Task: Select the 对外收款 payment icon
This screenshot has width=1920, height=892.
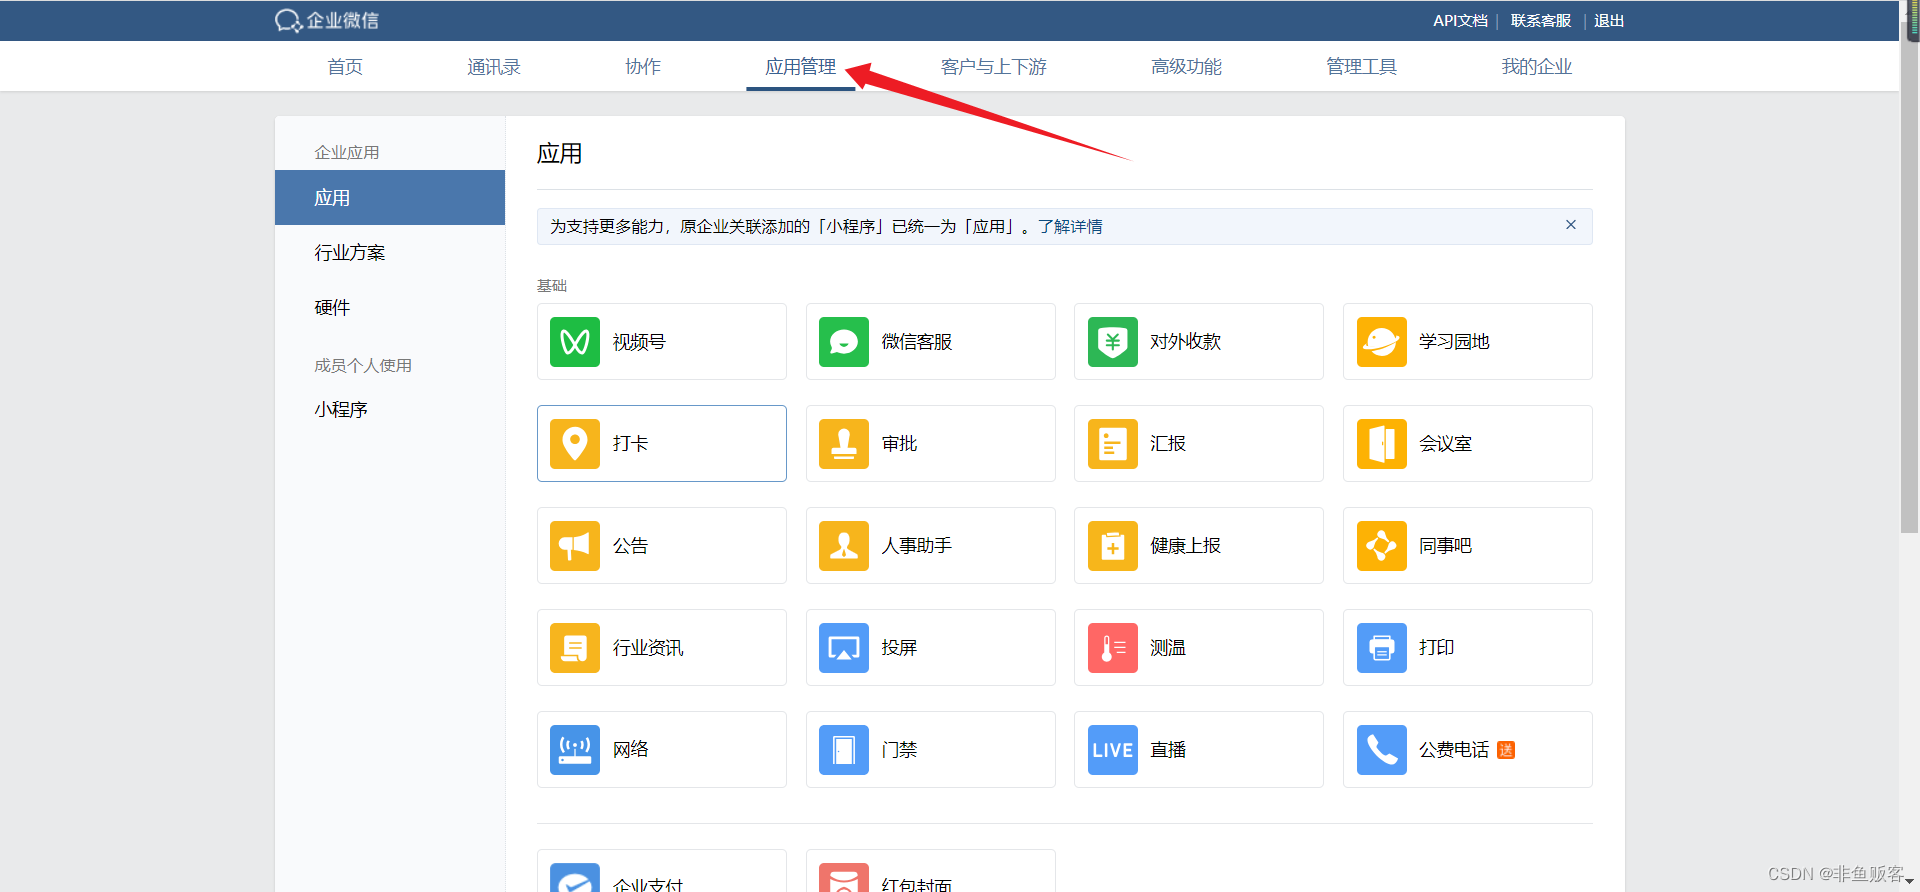Action: coord(1113,342)
